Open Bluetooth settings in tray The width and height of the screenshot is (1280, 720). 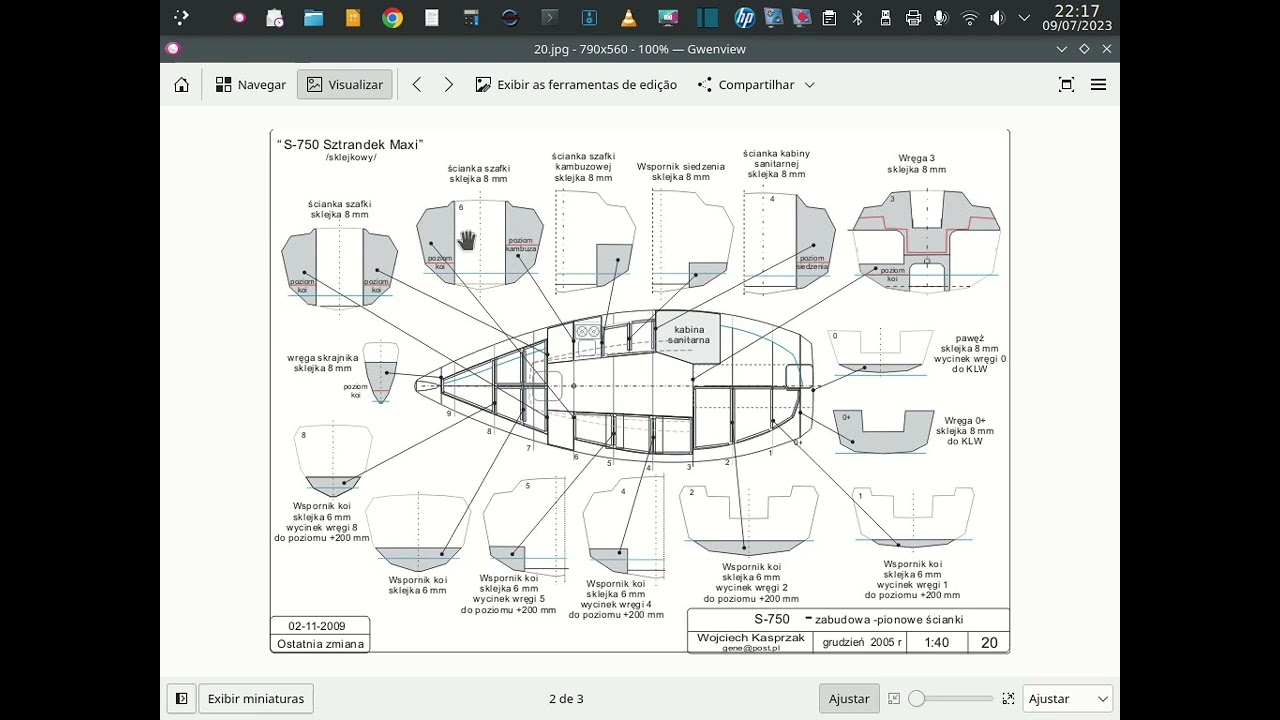coord(857,18)
